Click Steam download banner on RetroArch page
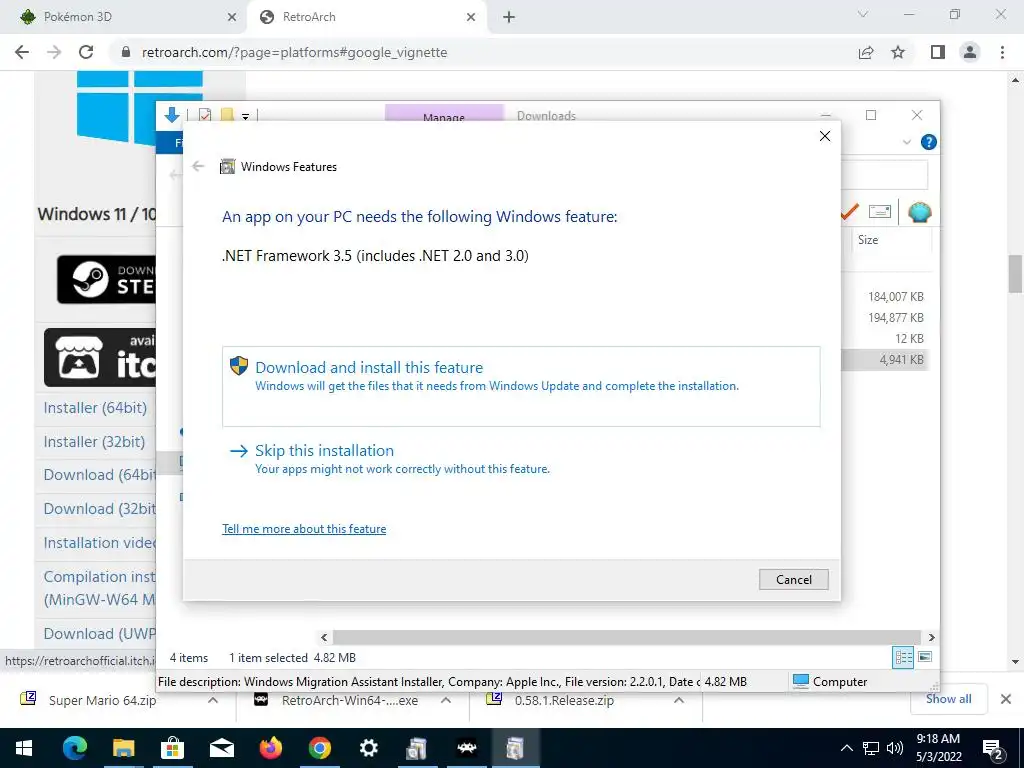Image resolution: width=1024 pixels, height=768 pixels. [x=106, y=280]
